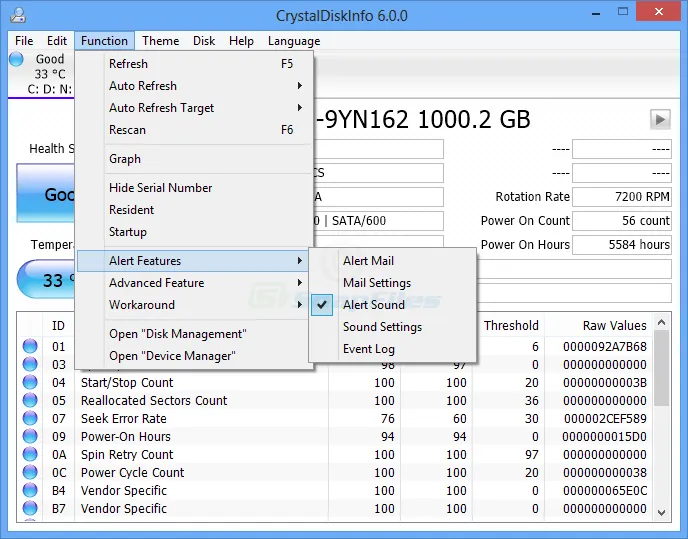
Task: Click the 33 °C temperature button
Action: coord(47,280)
